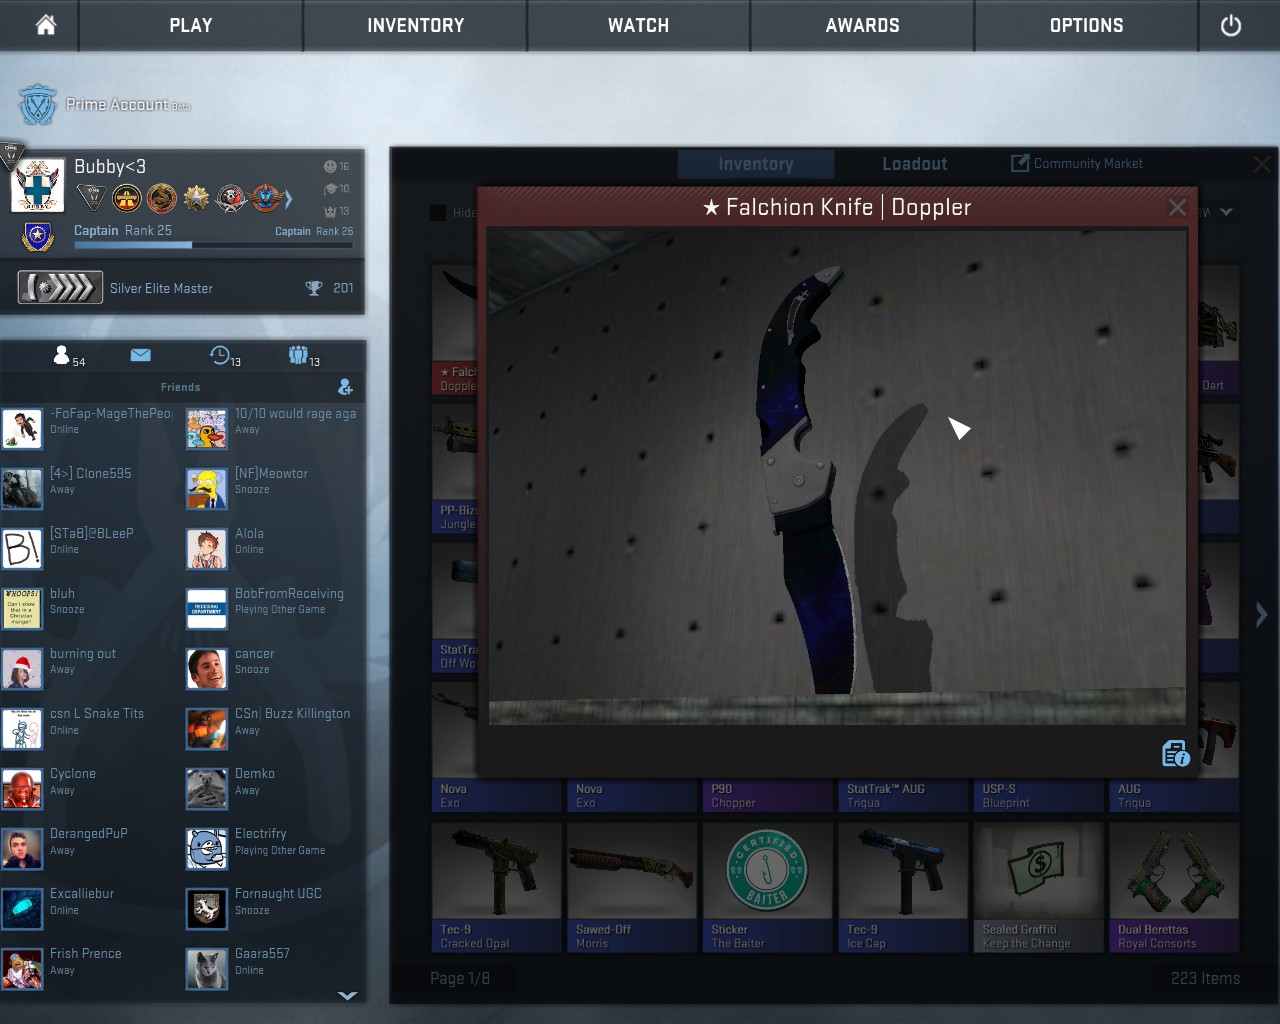Click the add friend icon
This screenshot has width=1280, height=1024.
tap(345, 387)
